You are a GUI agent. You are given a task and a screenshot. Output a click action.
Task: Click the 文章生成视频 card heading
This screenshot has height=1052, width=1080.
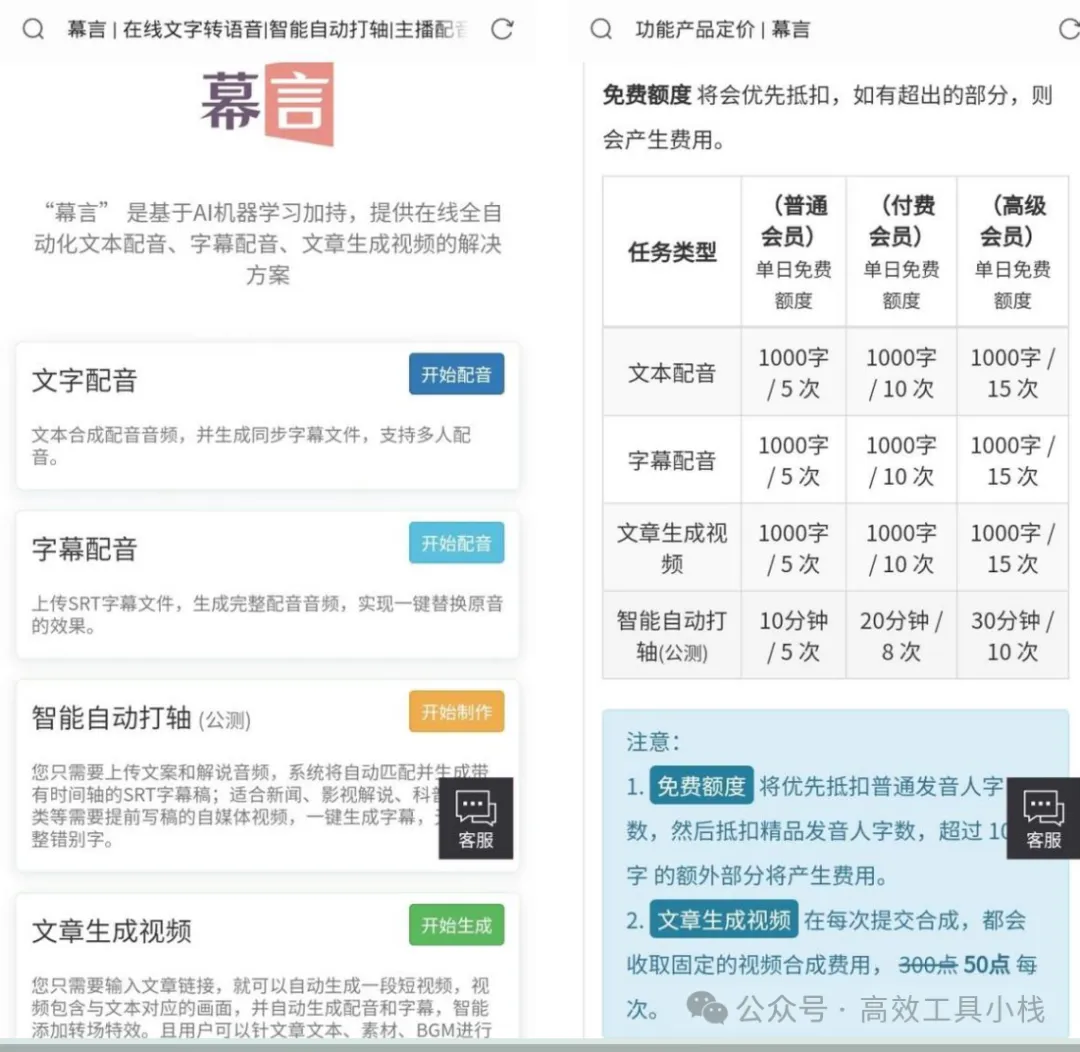coord(112,931)
